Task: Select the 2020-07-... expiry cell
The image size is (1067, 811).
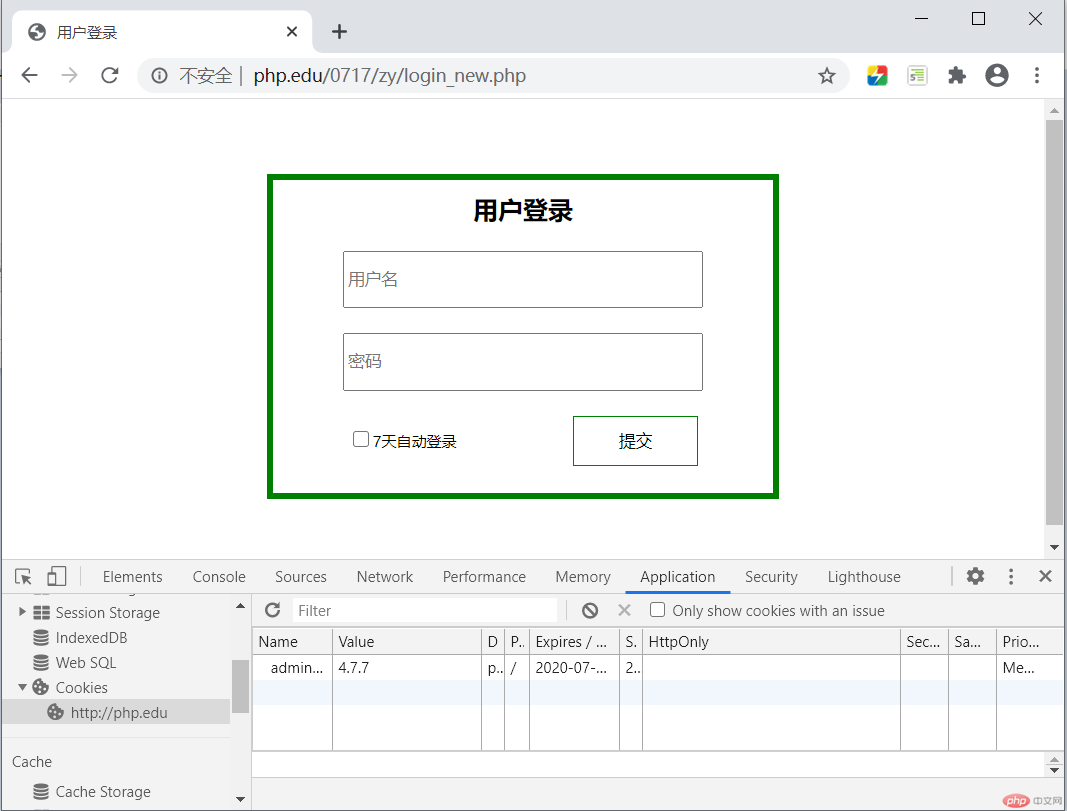Action: [574, 667]
